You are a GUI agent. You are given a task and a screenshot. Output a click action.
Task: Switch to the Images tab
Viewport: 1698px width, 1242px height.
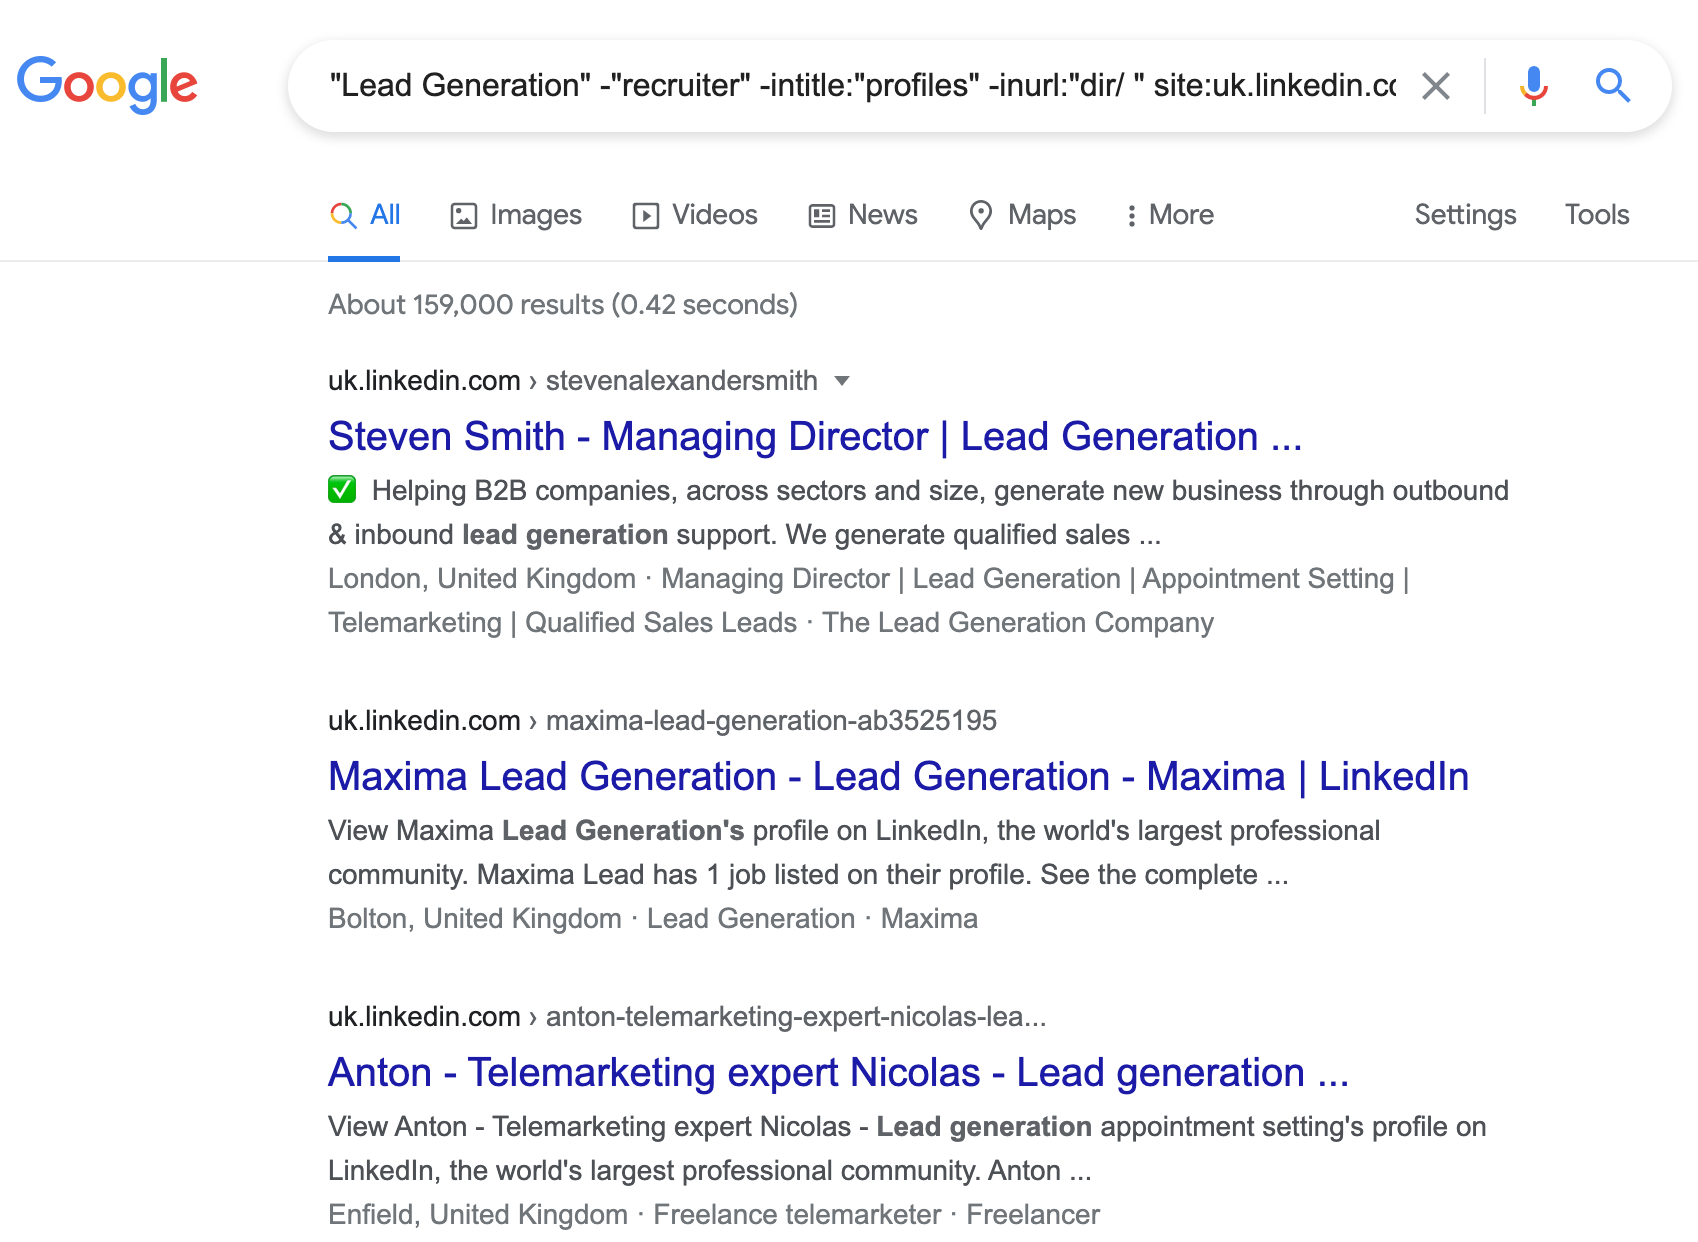516,215
